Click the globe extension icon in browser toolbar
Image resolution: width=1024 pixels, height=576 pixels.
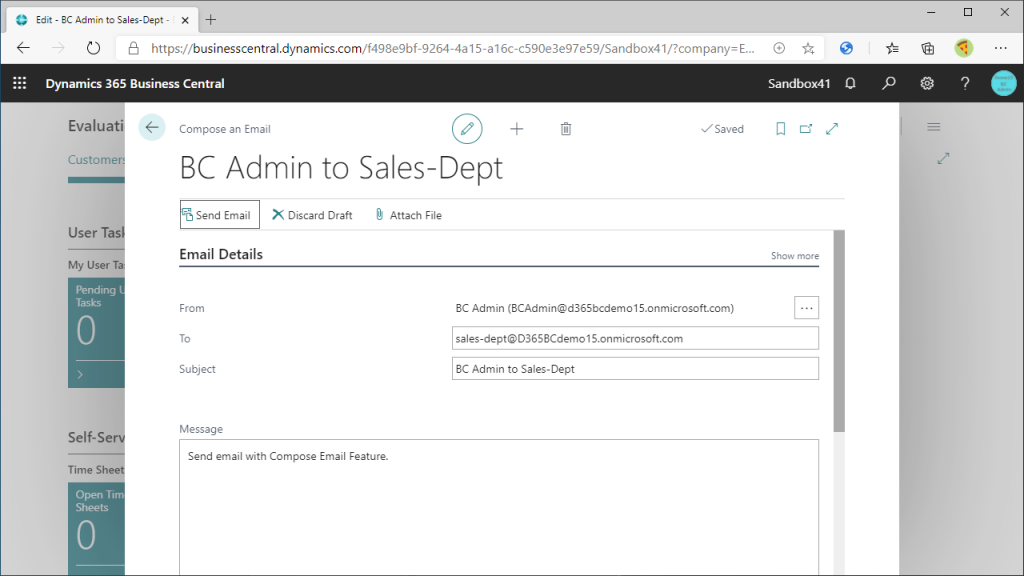coord(846,48)
